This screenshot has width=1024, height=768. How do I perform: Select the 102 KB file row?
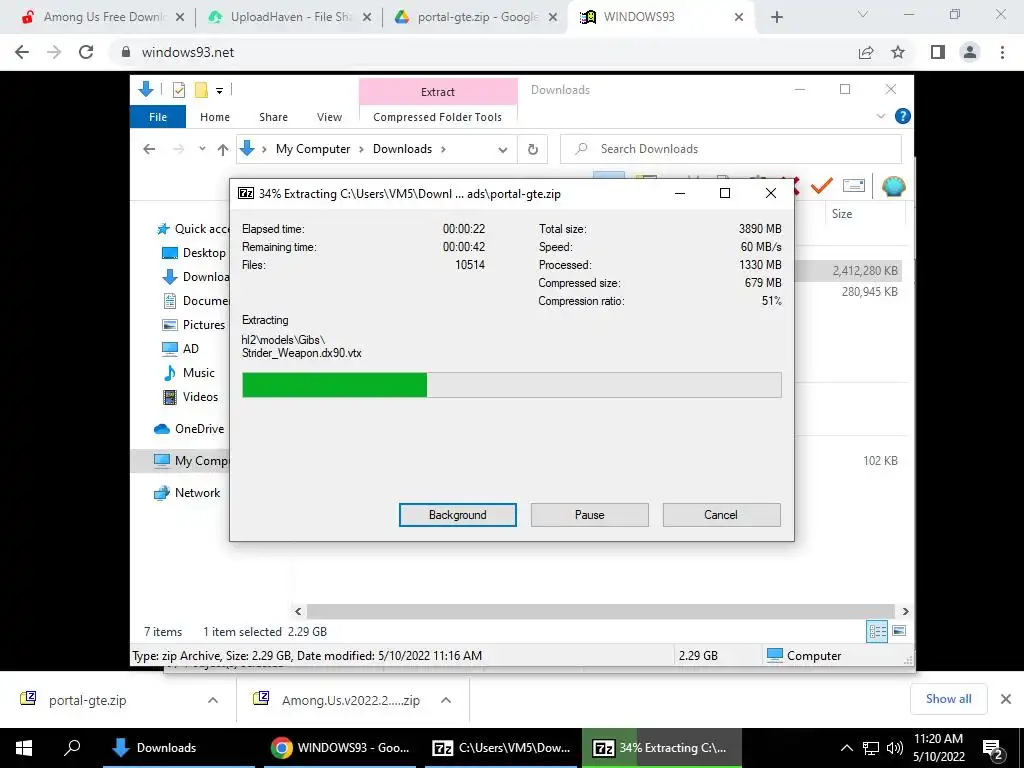click(848, 460)
